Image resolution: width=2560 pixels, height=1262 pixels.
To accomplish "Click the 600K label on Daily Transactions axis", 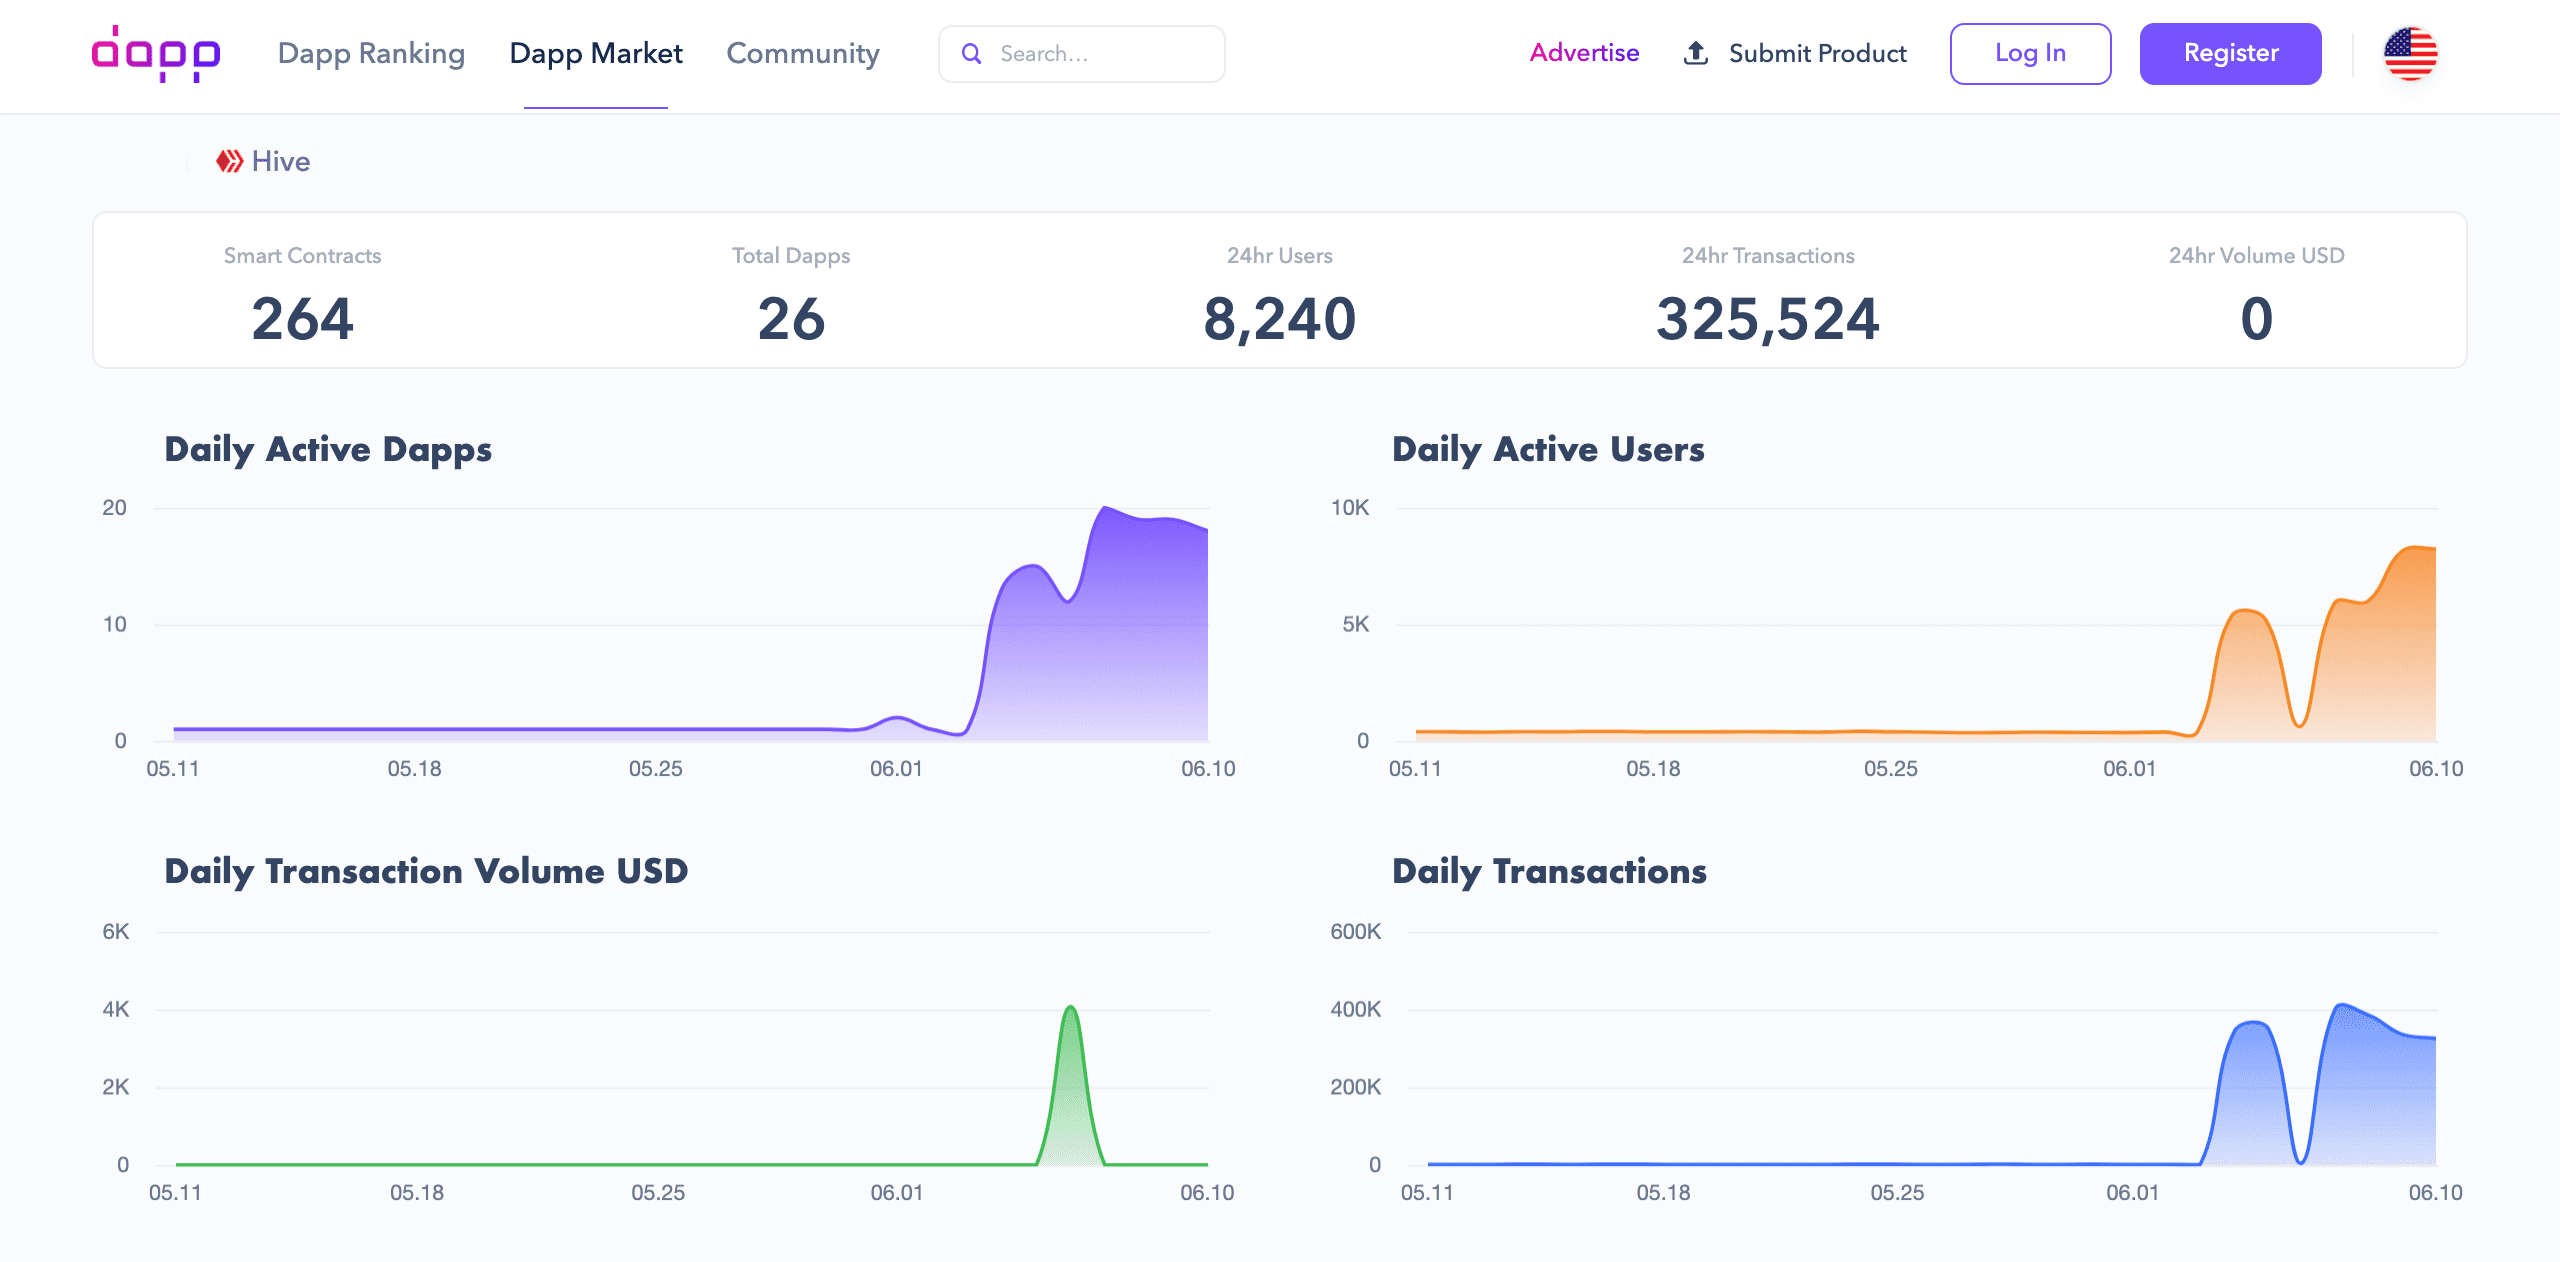I will (x=1355, y=932).
